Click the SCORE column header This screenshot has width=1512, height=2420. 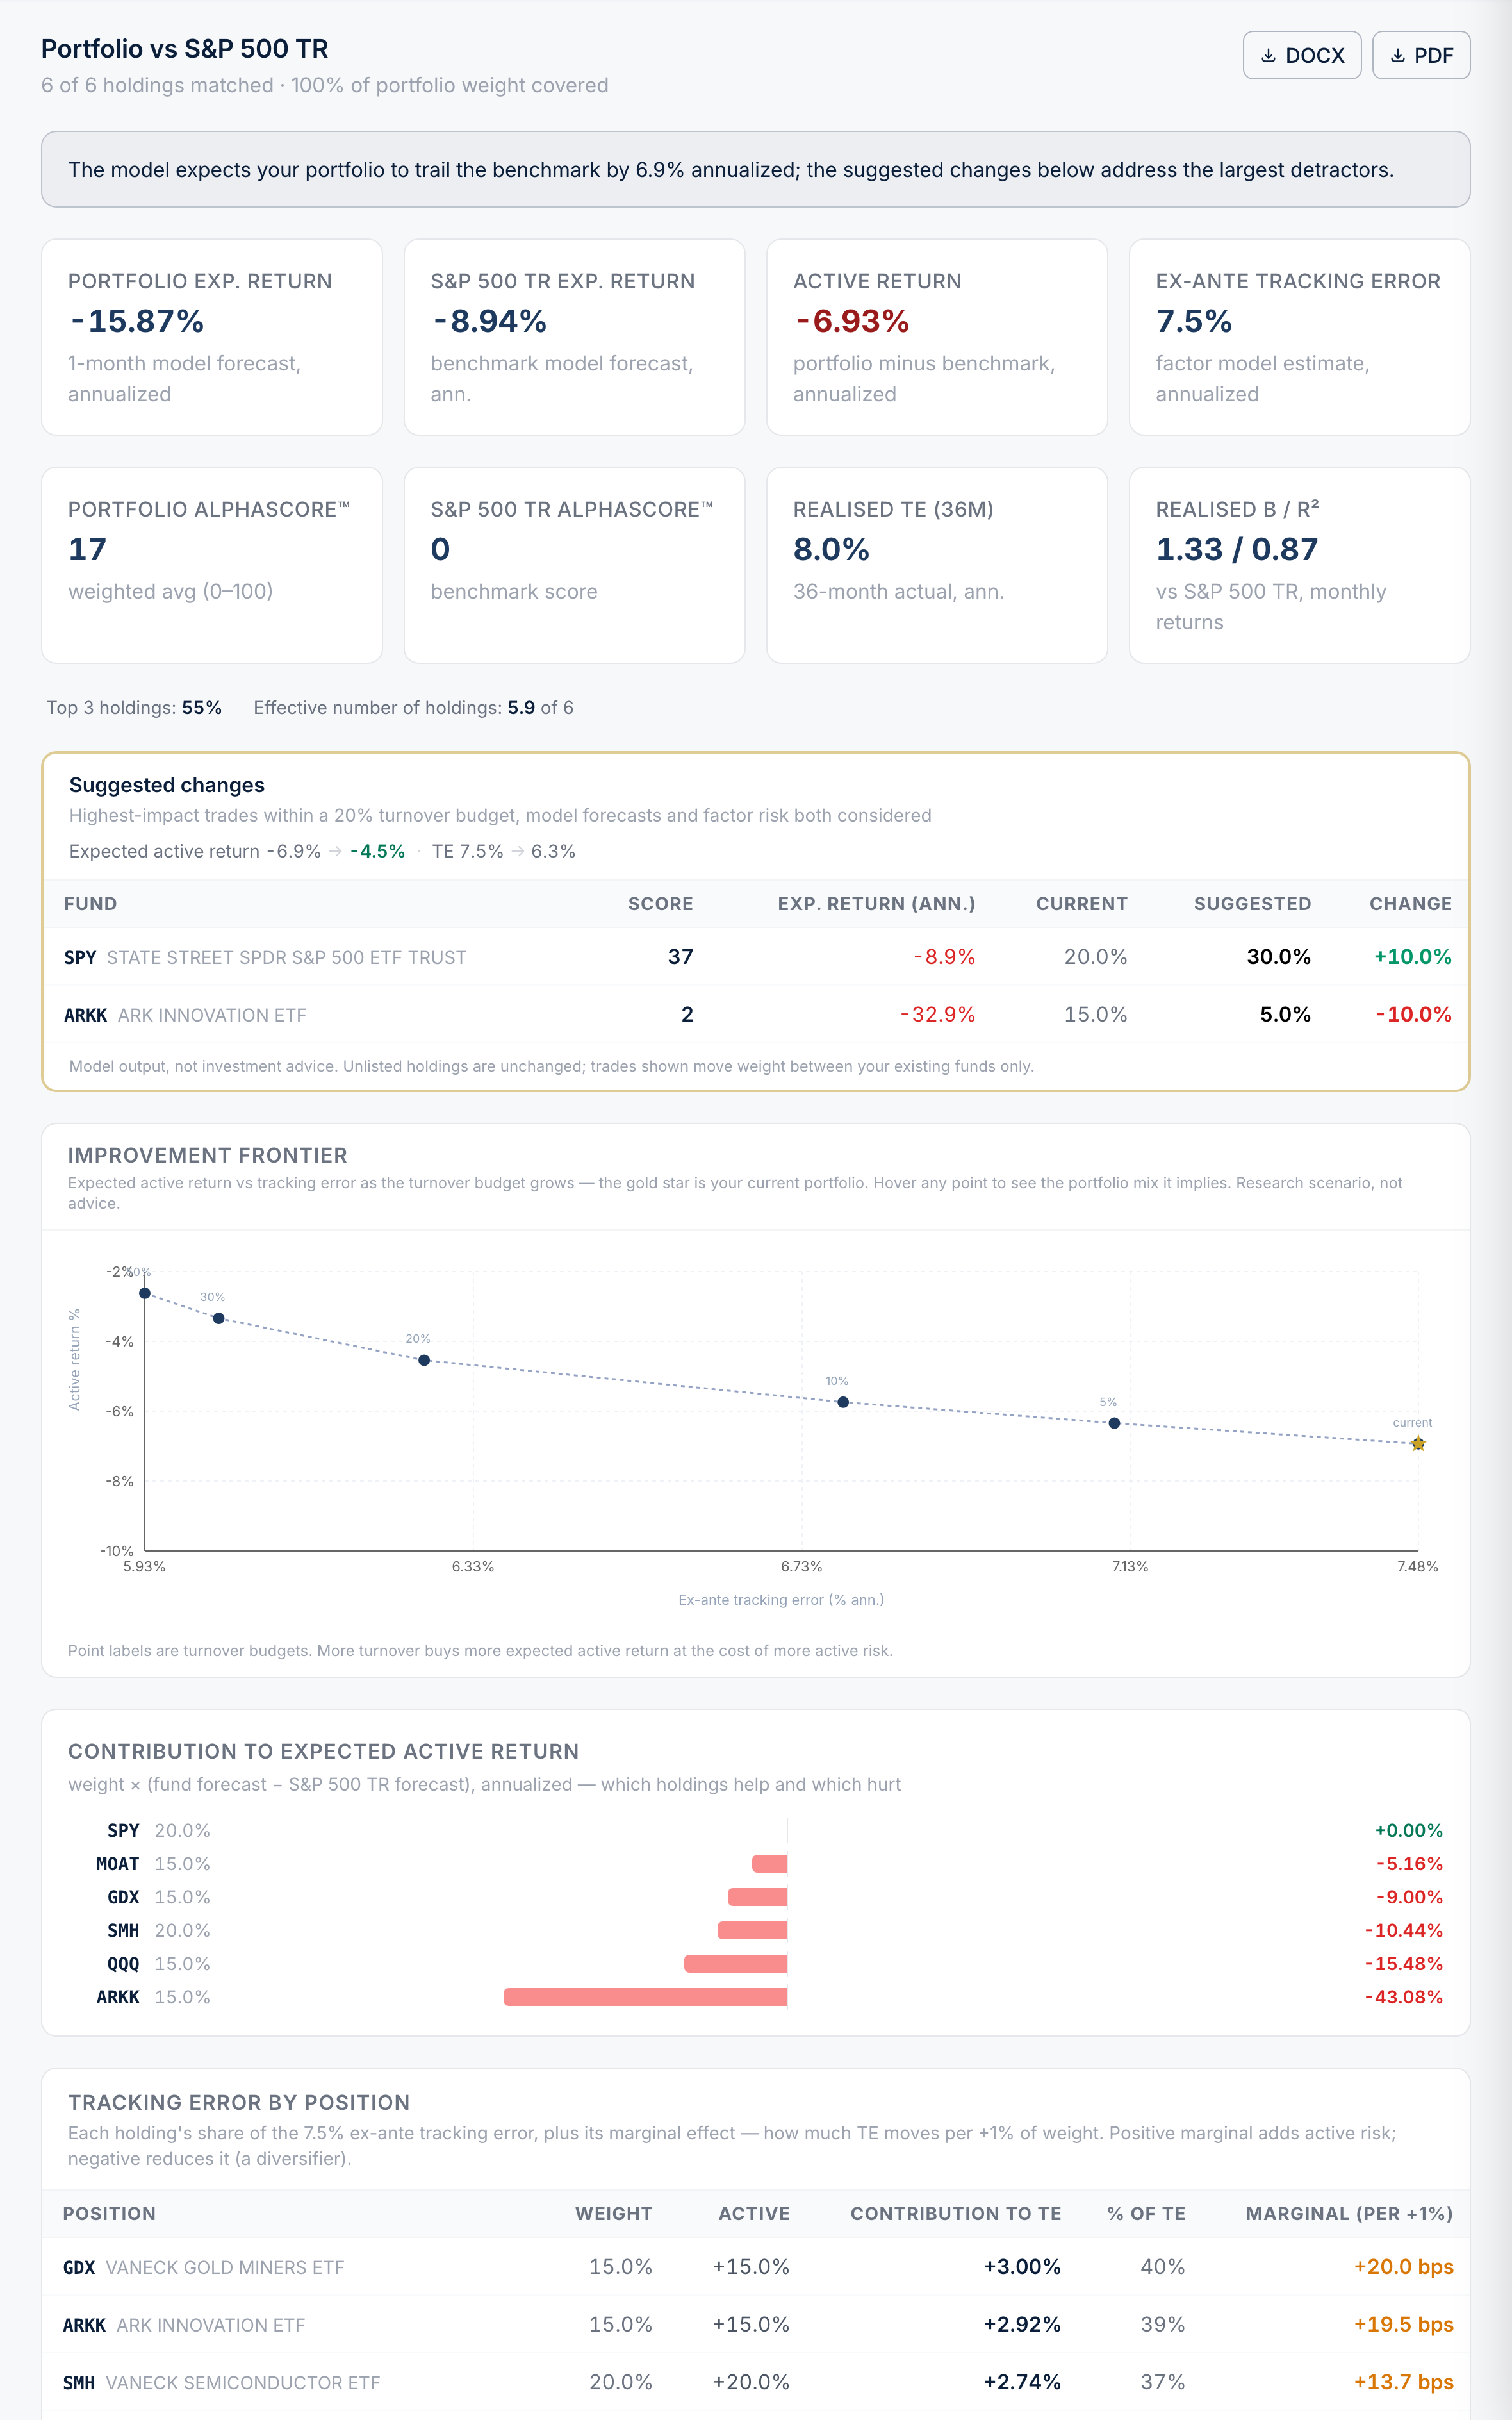660,903
